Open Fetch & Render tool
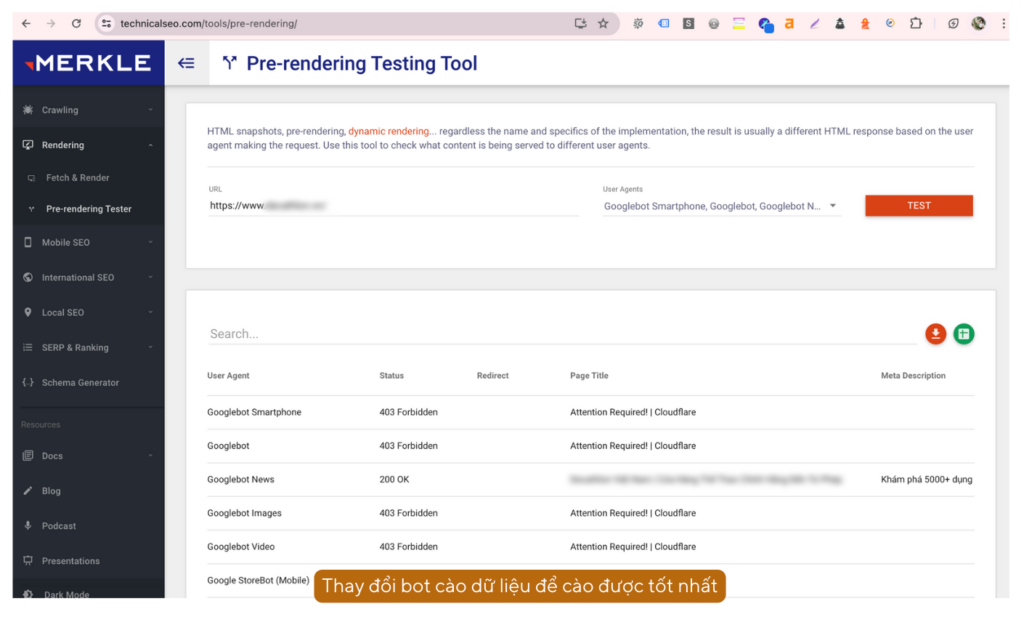This screenshot has height=622, width=1024. tap(77, 178)
